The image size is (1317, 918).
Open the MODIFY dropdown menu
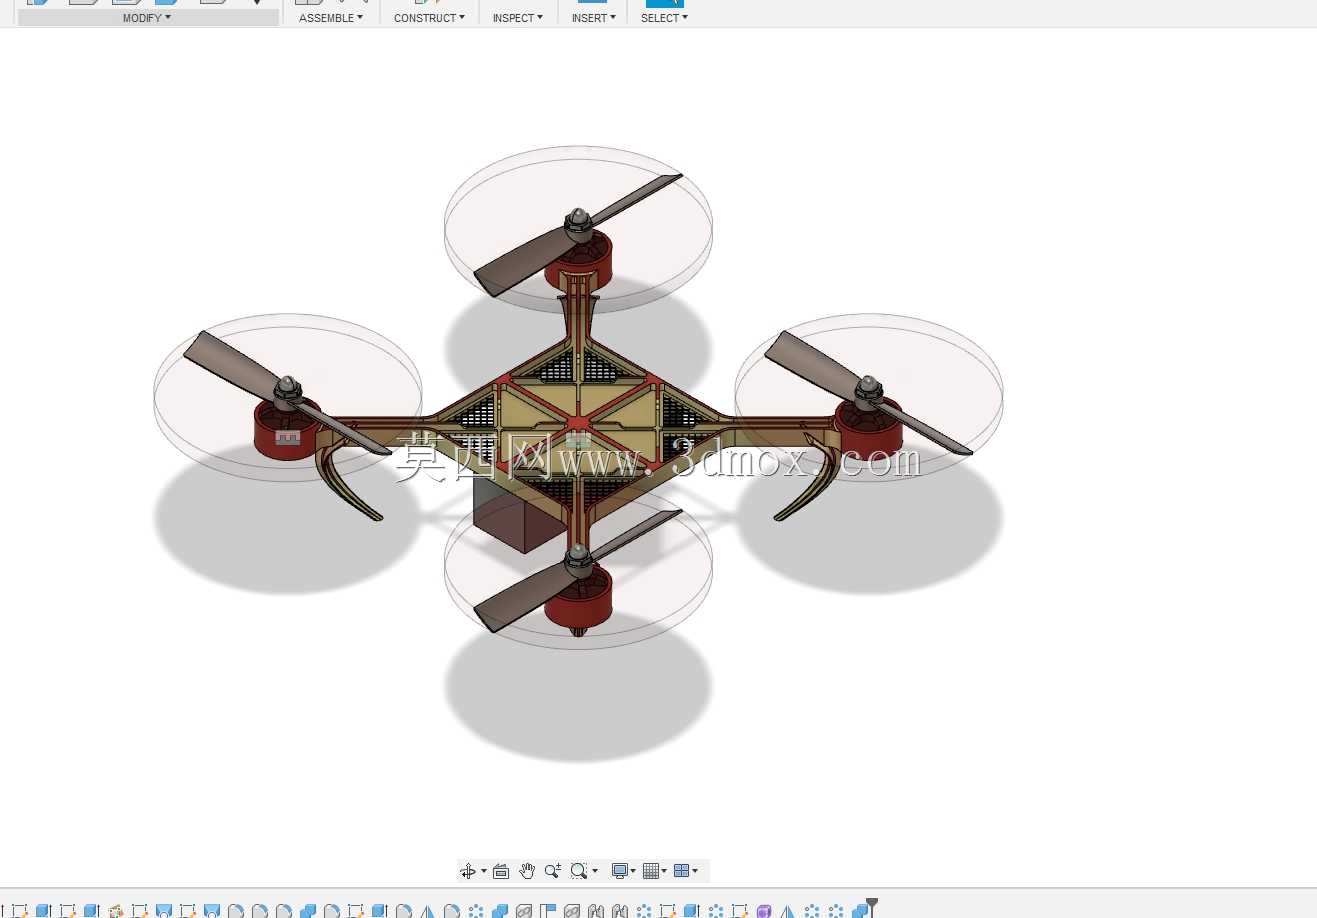pos(147,18)
